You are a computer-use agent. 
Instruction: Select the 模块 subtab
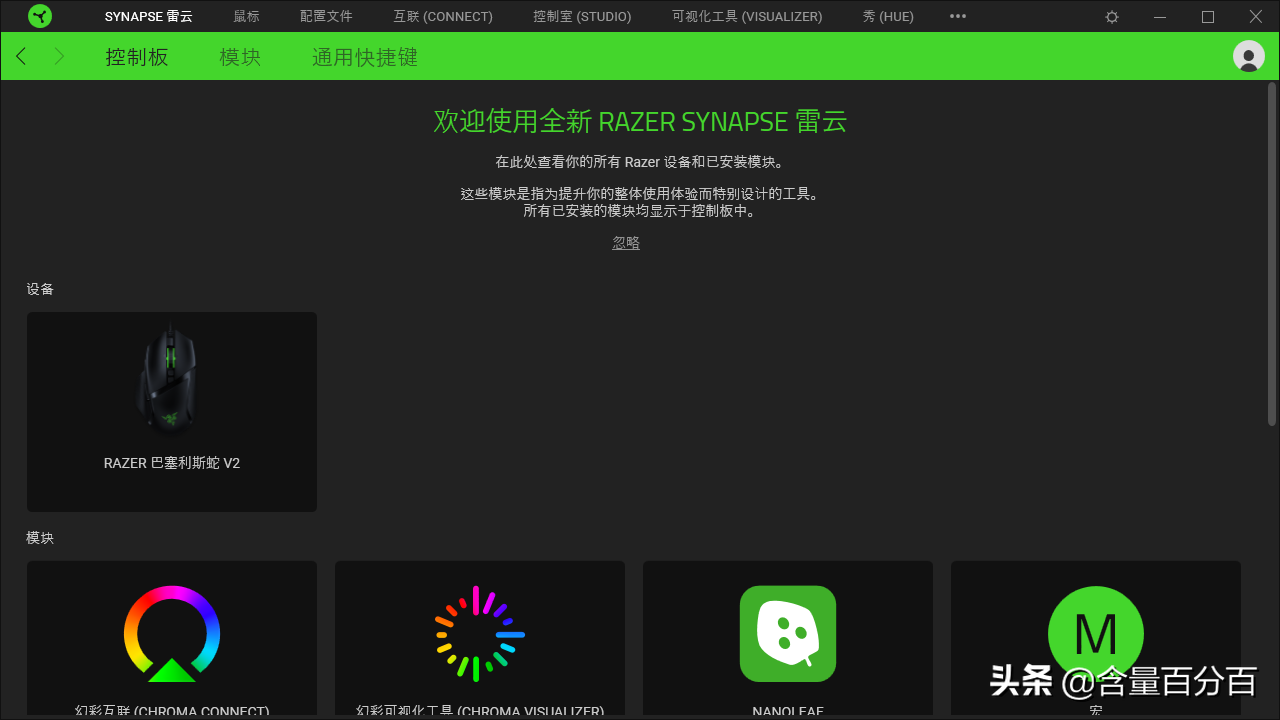240,57
